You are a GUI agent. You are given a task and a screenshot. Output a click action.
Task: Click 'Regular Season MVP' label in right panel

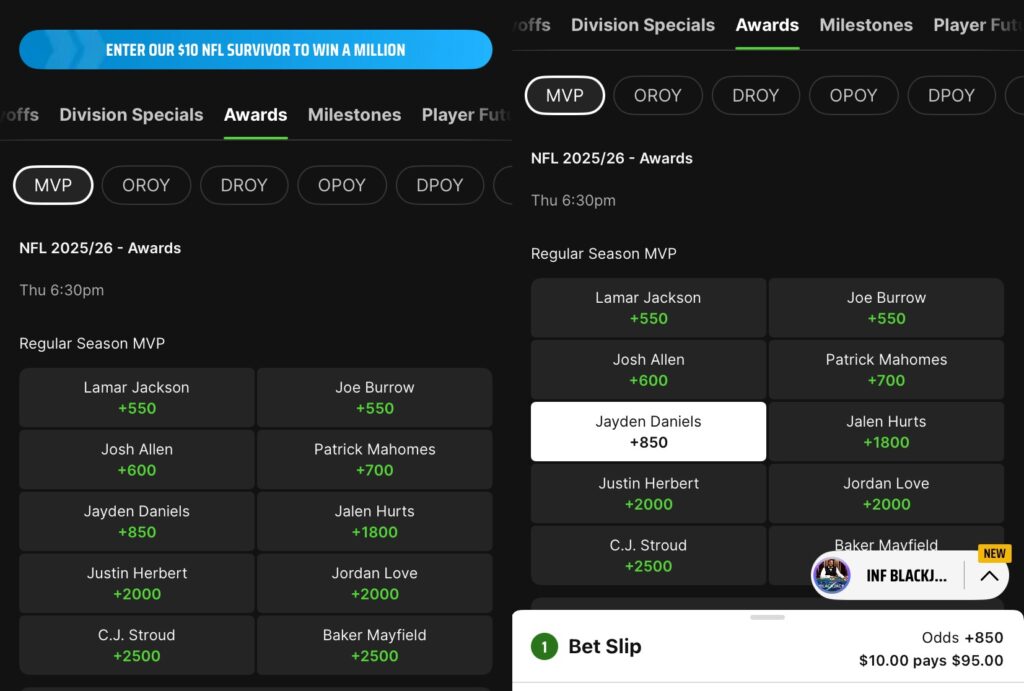click(604, 253)
